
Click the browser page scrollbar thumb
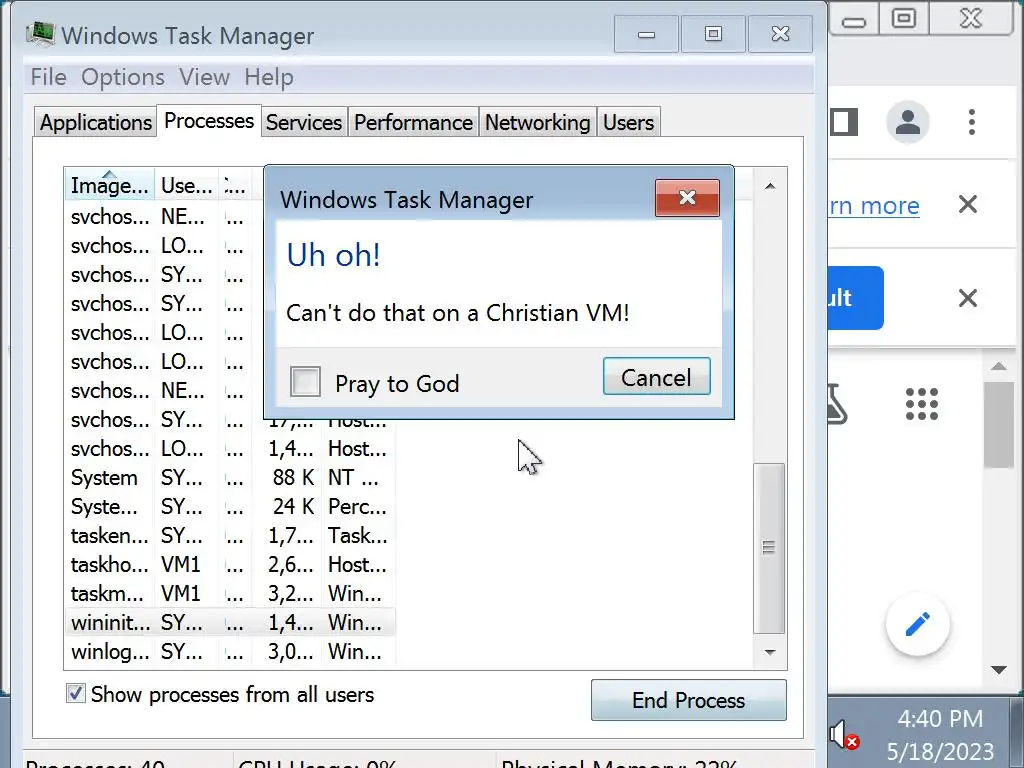pos(999,425)
